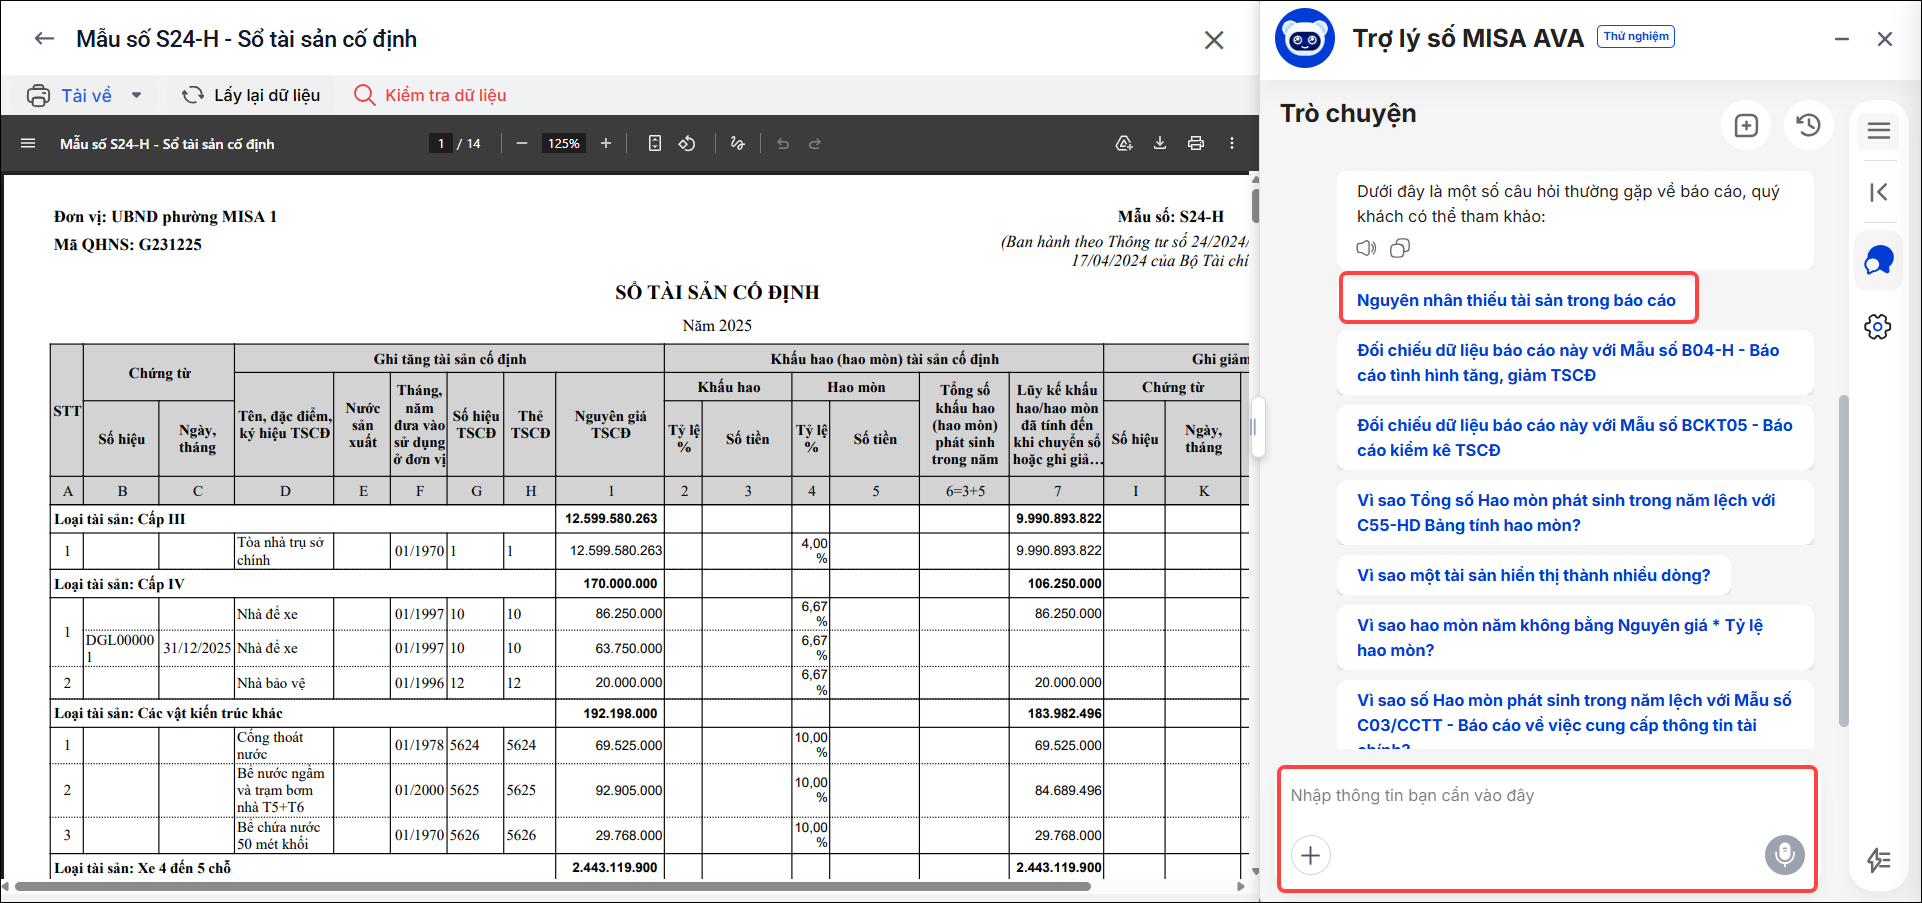Download the PDF with download icon
Viewport: 1922px width, 903px height.
pyautogui.click(x=1160, y=143)
